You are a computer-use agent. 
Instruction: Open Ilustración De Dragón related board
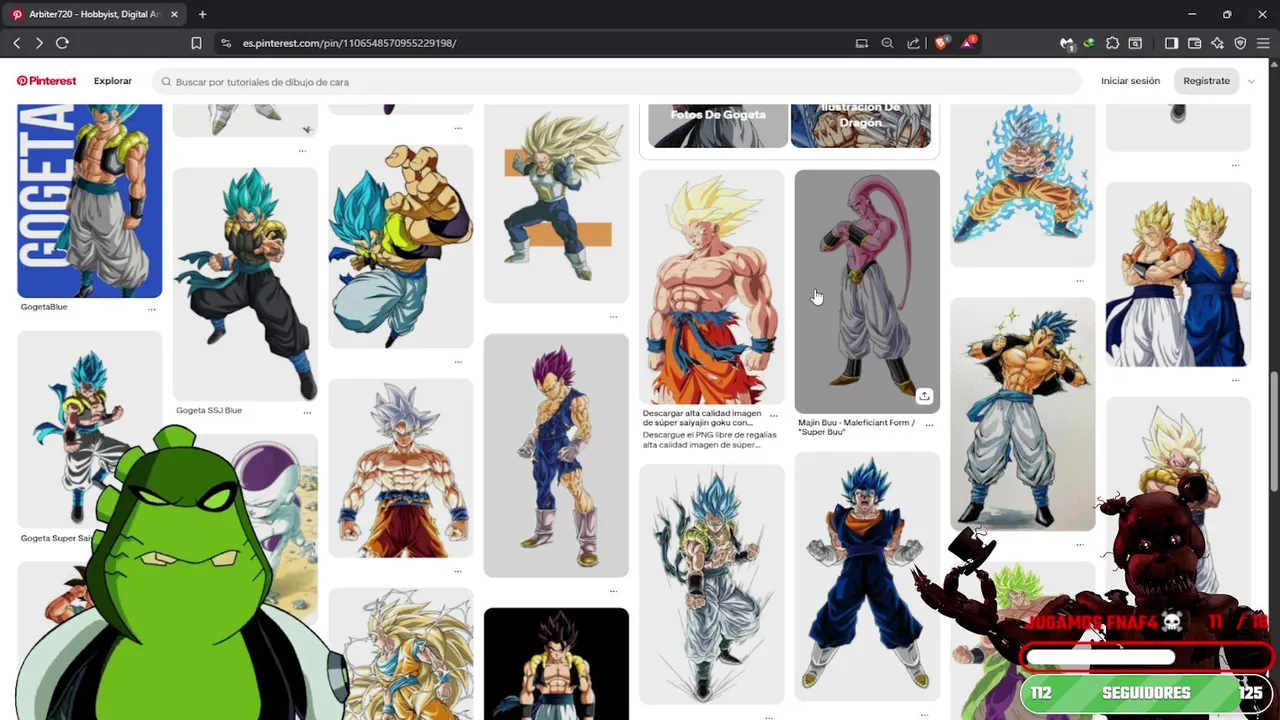pos(860,125)
